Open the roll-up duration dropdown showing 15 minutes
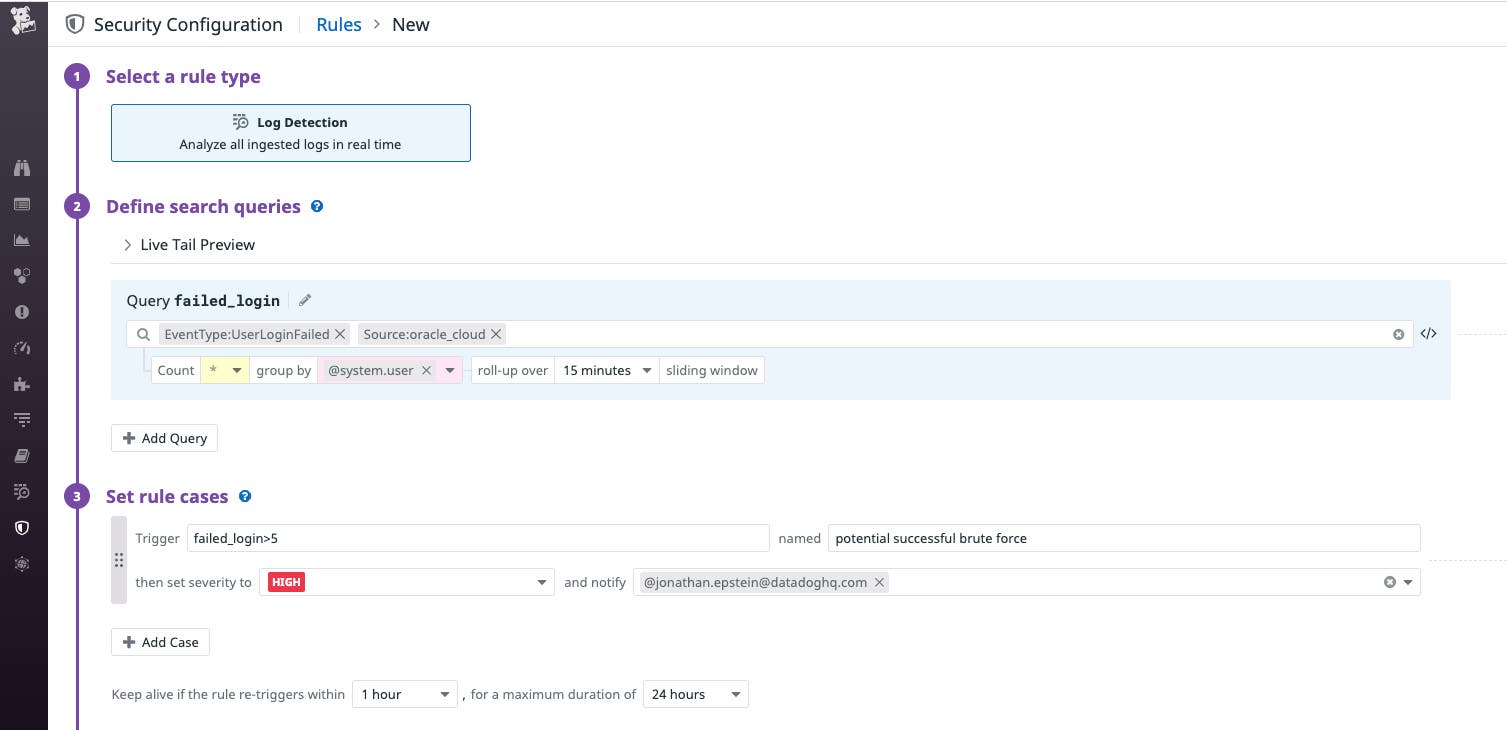Screen dimensions: 1507x730 click(x=606, y=370)
